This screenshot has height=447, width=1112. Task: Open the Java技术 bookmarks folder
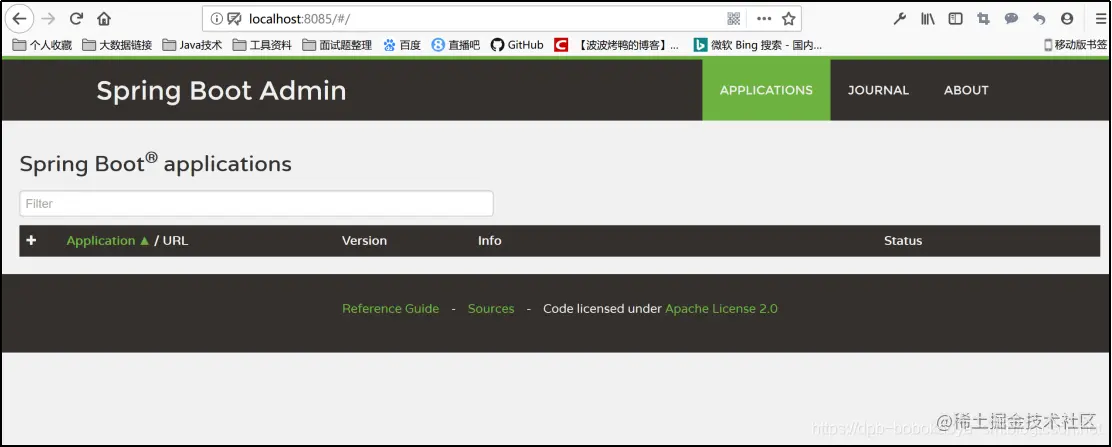[x=192, y=45]
